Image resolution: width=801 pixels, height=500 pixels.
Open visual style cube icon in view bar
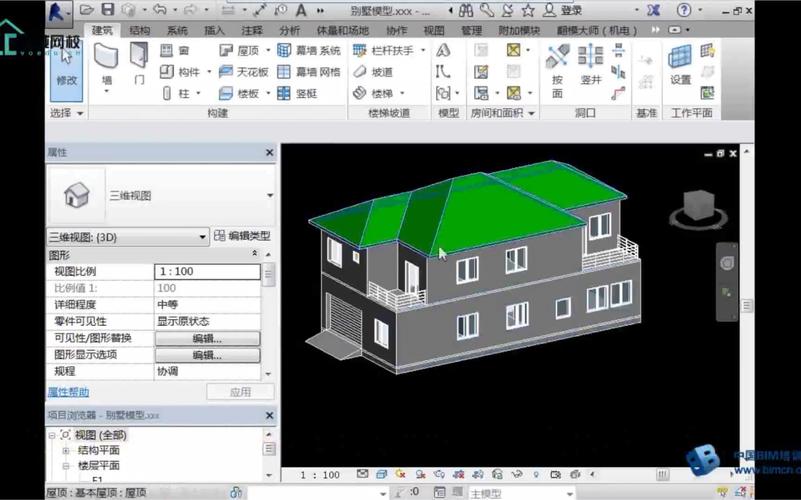point(382,474)
